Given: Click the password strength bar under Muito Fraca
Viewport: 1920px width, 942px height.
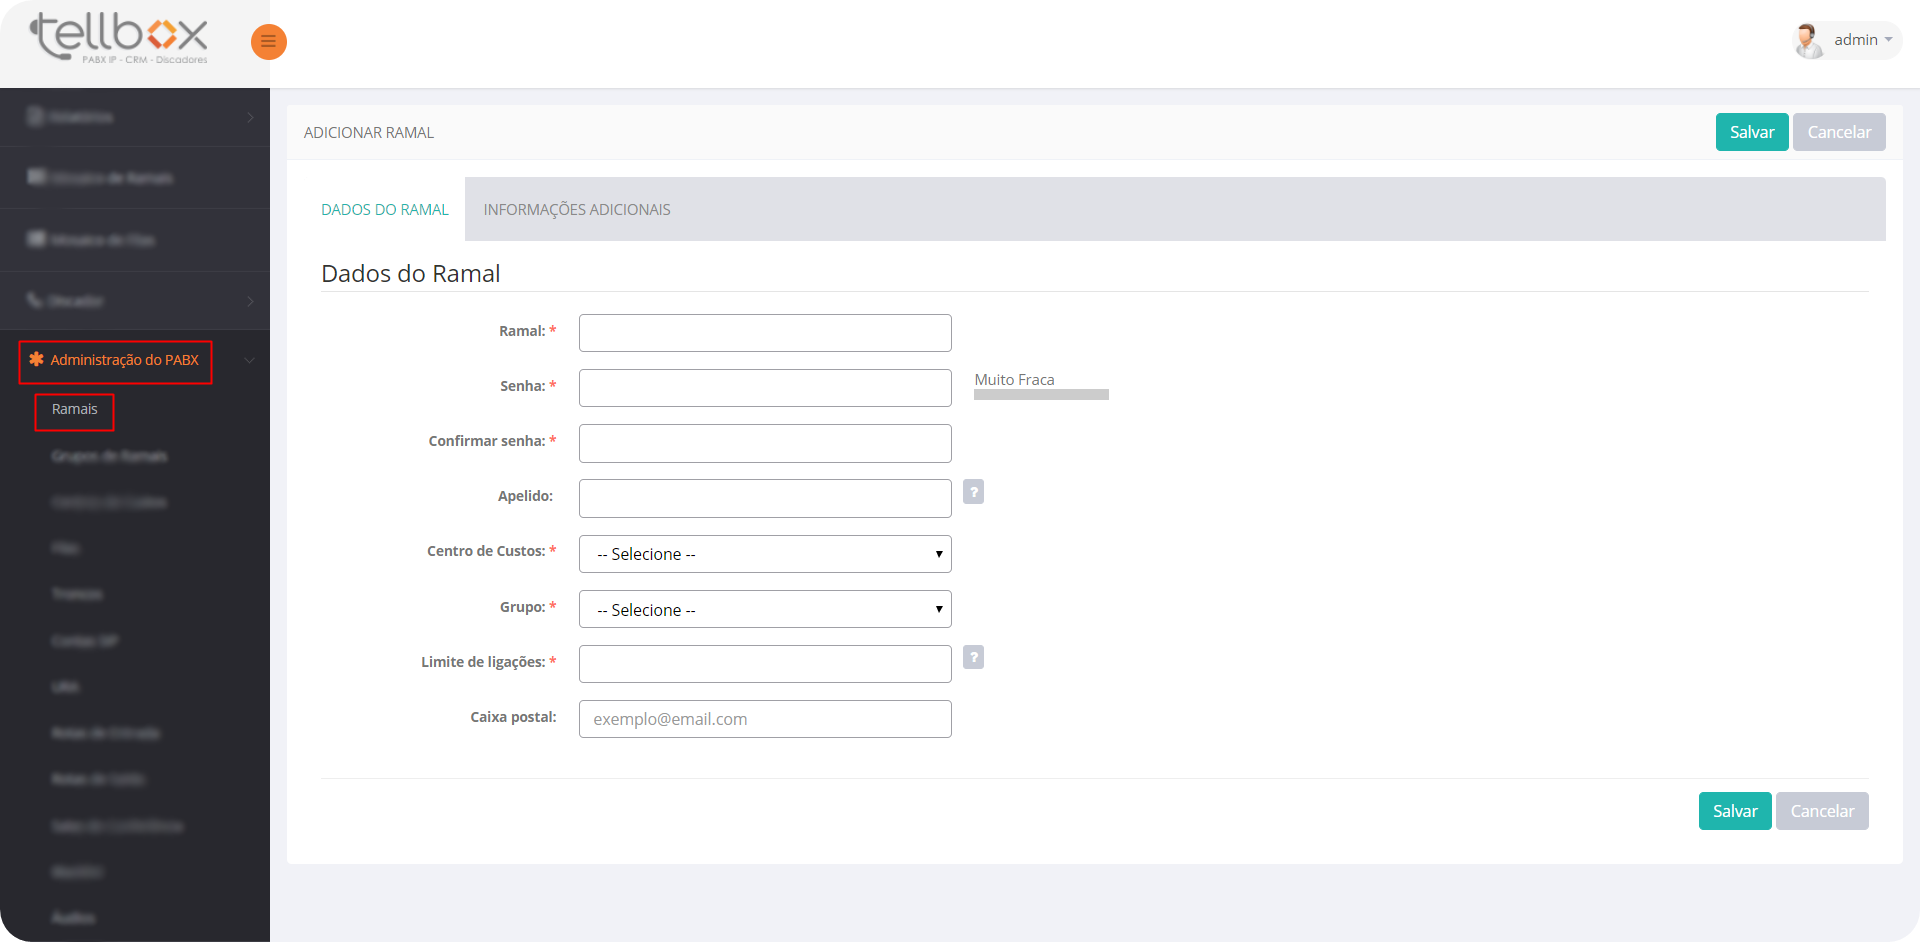Looking at the screenshot, I should [1041, 395].
